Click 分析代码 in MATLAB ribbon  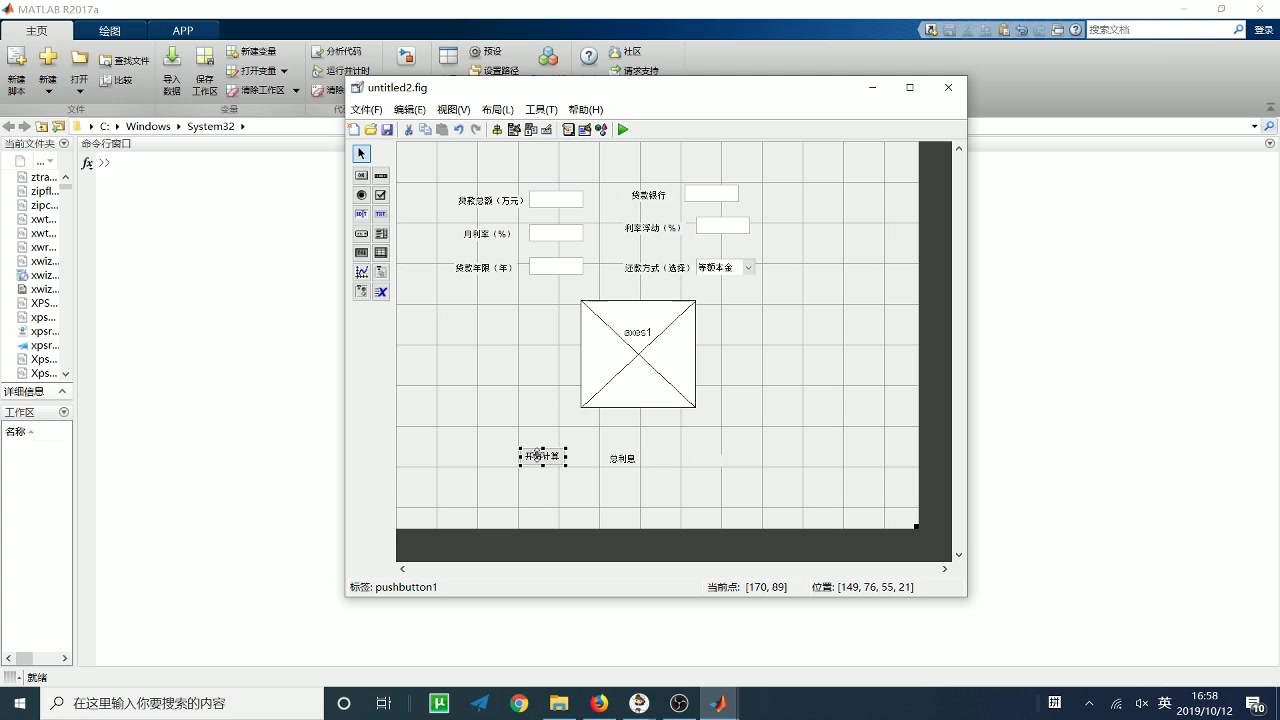337,51
